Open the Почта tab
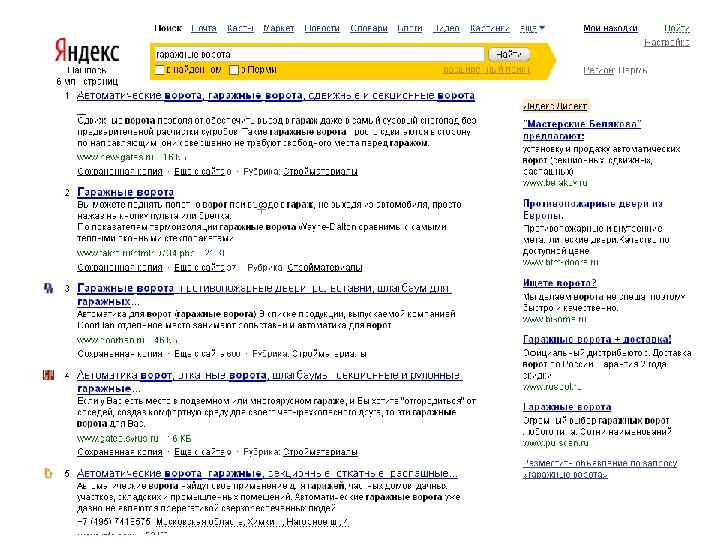The width and height of the screenshot is (720, 540). (204, 28)
